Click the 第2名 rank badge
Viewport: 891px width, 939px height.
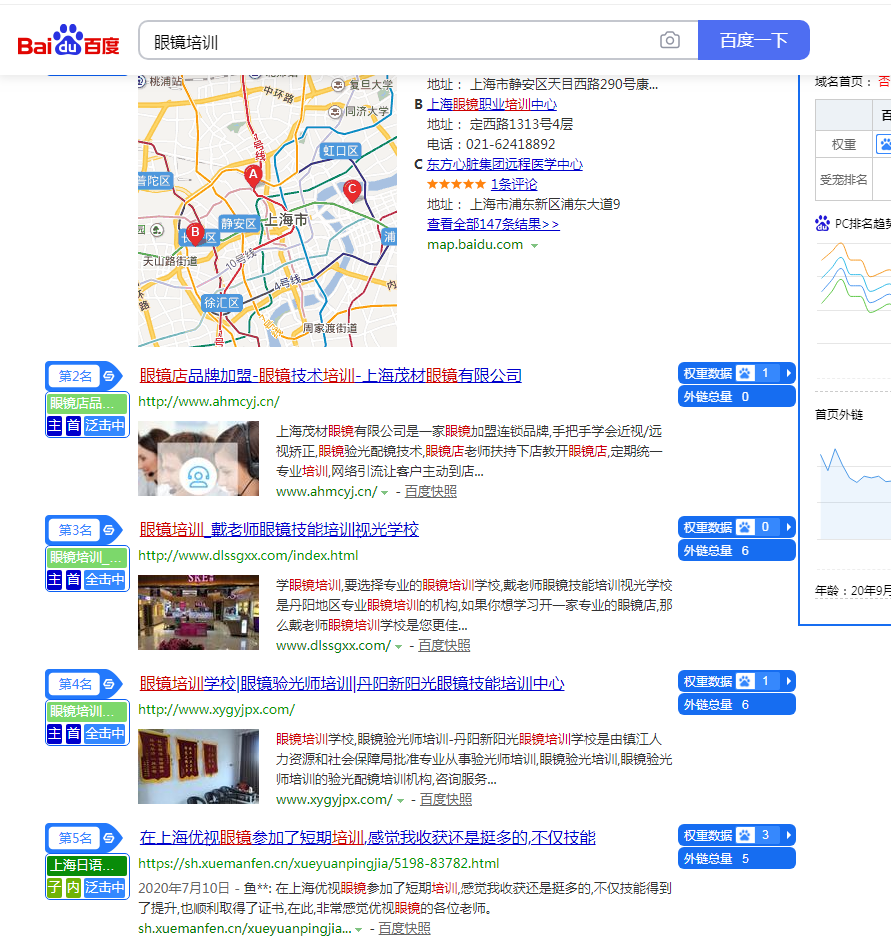point(75,376)
